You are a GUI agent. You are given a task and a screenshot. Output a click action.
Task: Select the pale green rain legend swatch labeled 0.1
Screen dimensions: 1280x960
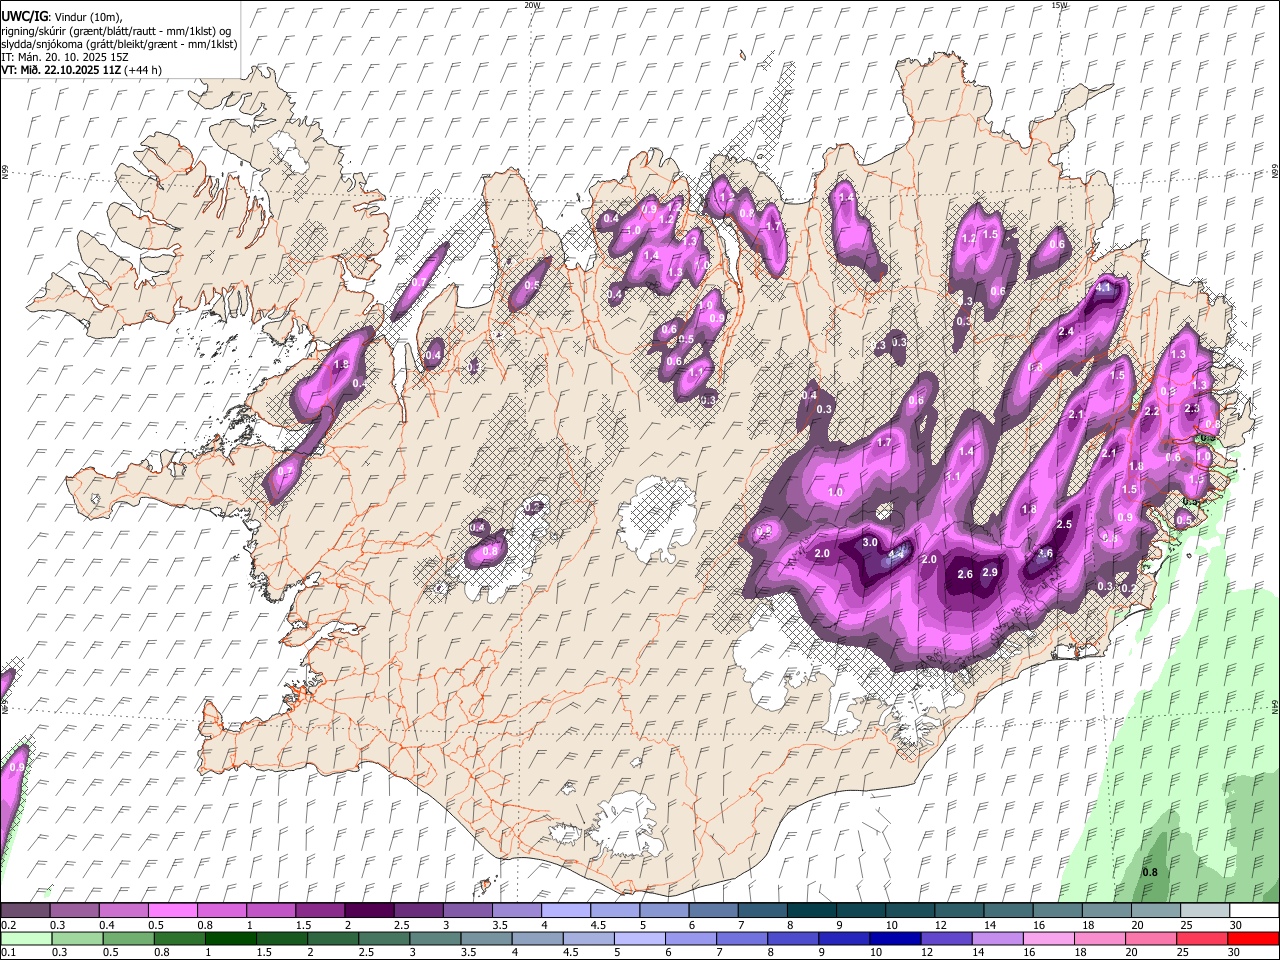(x=25, y=938)
